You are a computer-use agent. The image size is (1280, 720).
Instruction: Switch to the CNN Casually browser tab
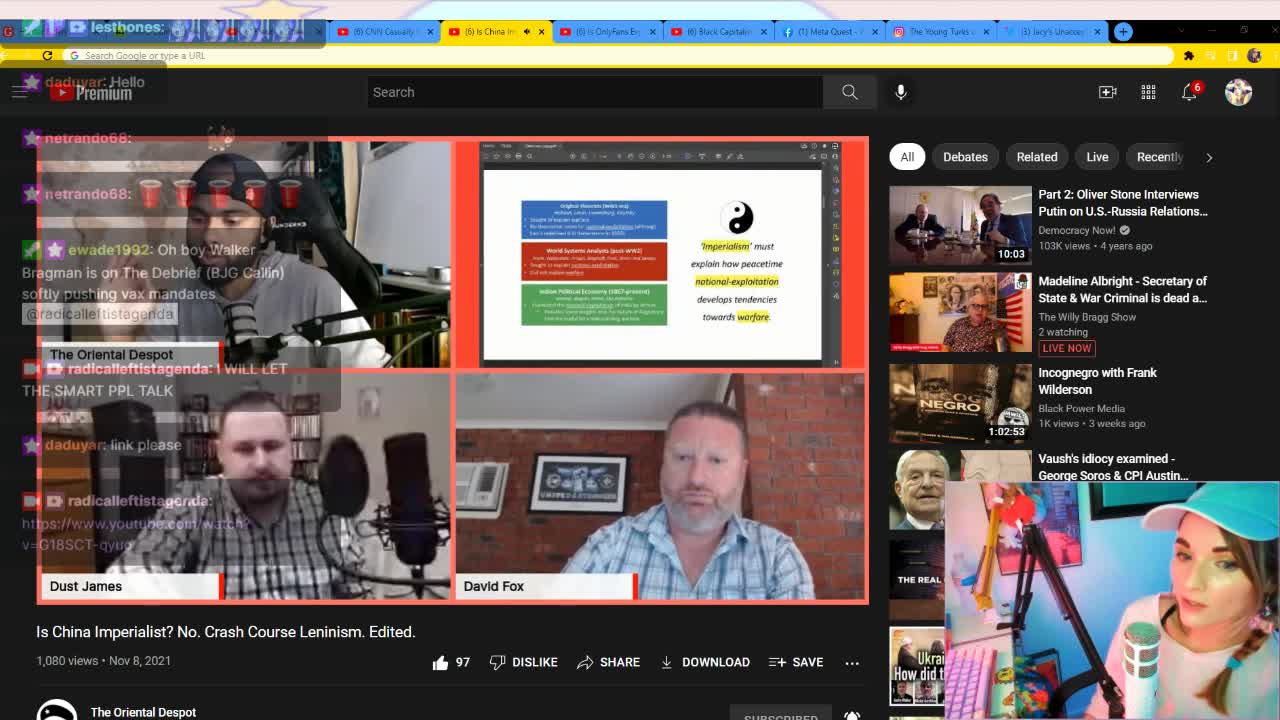[x=384, y=31]
